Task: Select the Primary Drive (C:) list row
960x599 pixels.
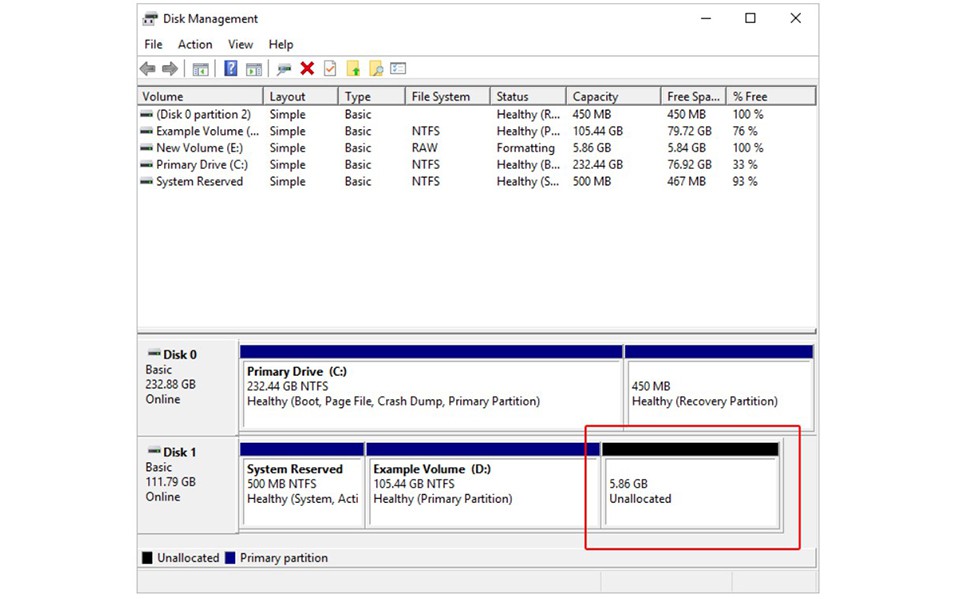Action: [x=477, y=165]
